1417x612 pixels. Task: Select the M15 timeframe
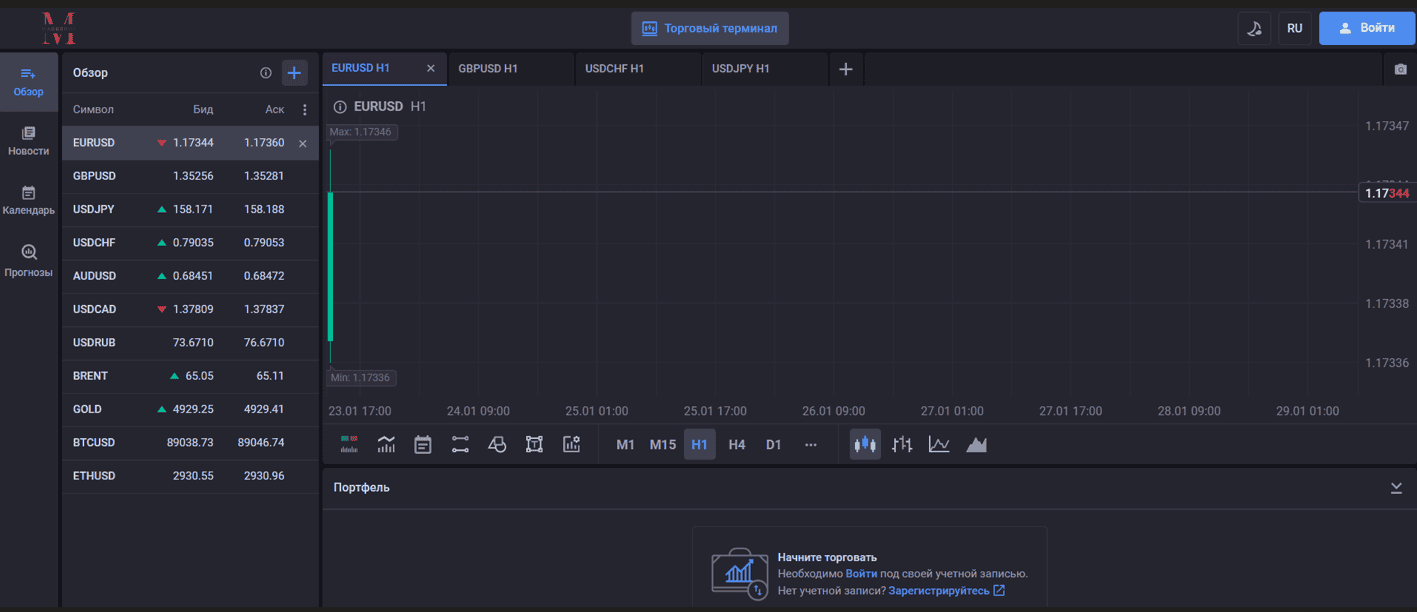[663, 445]
